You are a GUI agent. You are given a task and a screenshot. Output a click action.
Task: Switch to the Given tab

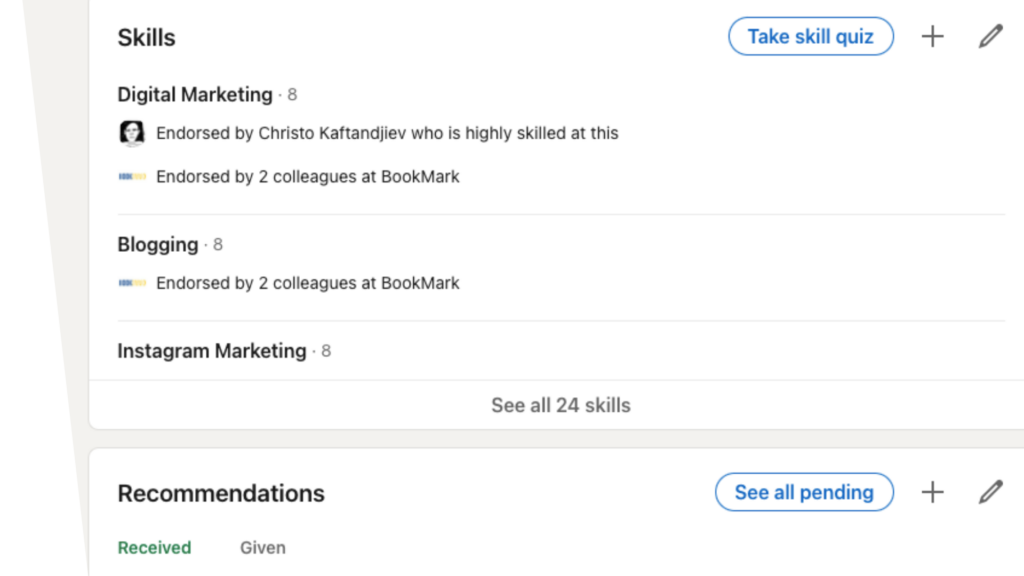pyautogui.click(x=263, y=547)
